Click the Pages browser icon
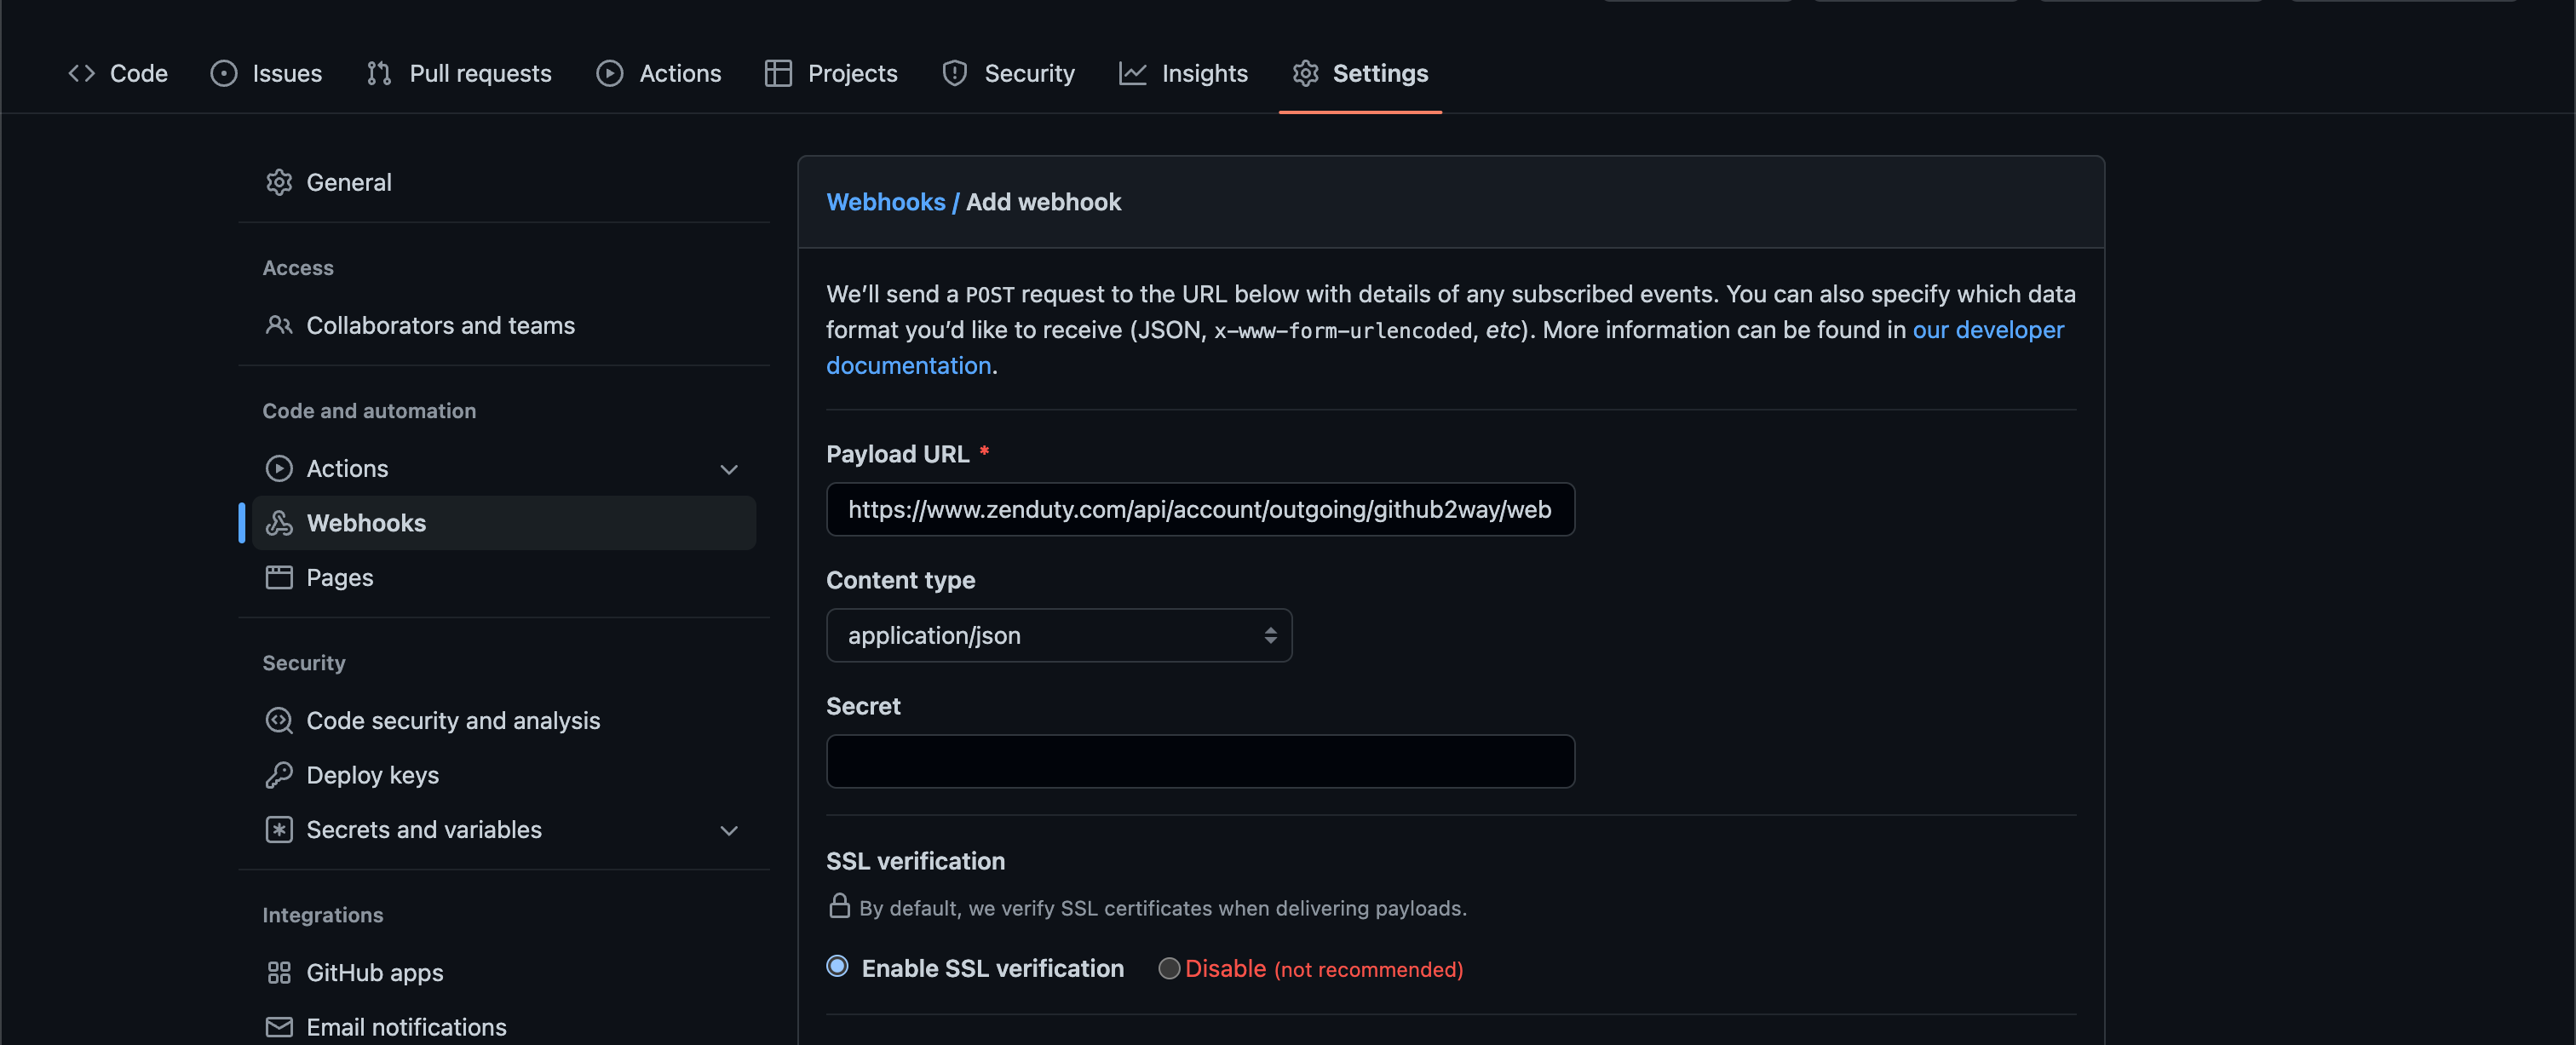 click(x=279, y=577)
